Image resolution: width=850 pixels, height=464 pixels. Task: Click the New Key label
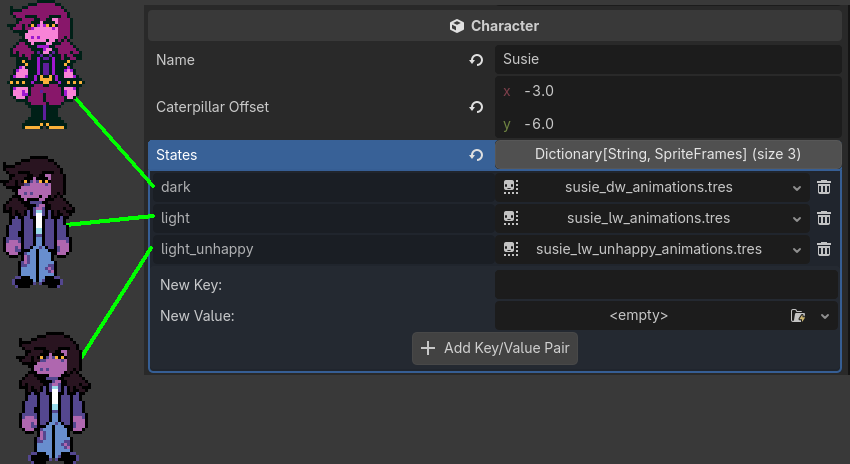tap(191, 285)
